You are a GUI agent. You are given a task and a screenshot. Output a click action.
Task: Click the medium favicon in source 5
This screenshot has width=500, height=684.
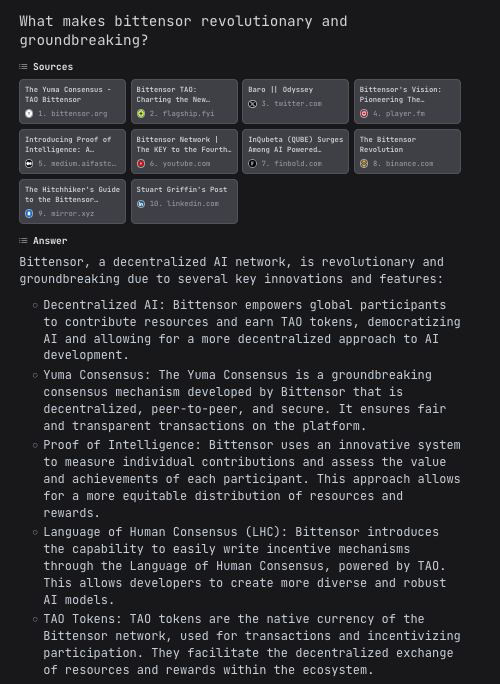pyautogui.click(x=29, y=164)
